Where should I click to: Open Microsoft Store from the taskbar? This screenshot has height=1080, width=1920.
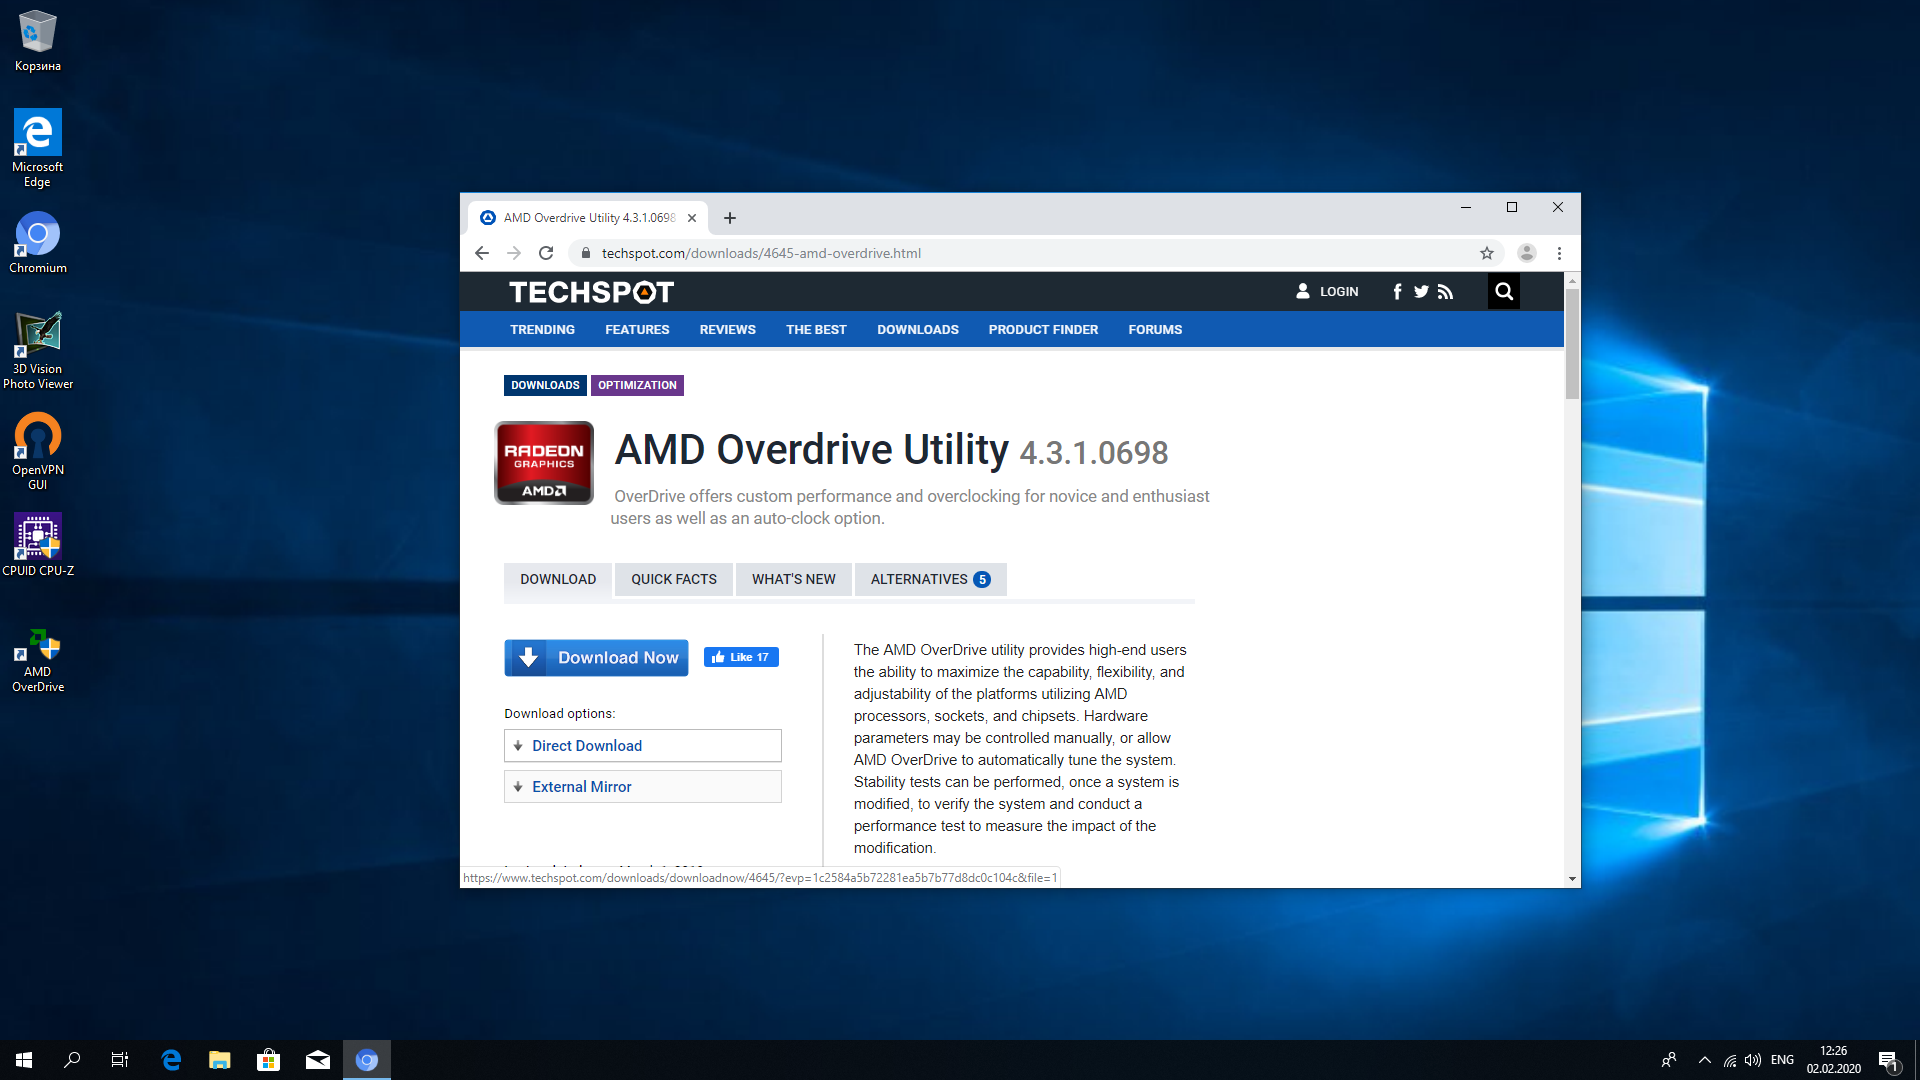(x=269, y=1060)
